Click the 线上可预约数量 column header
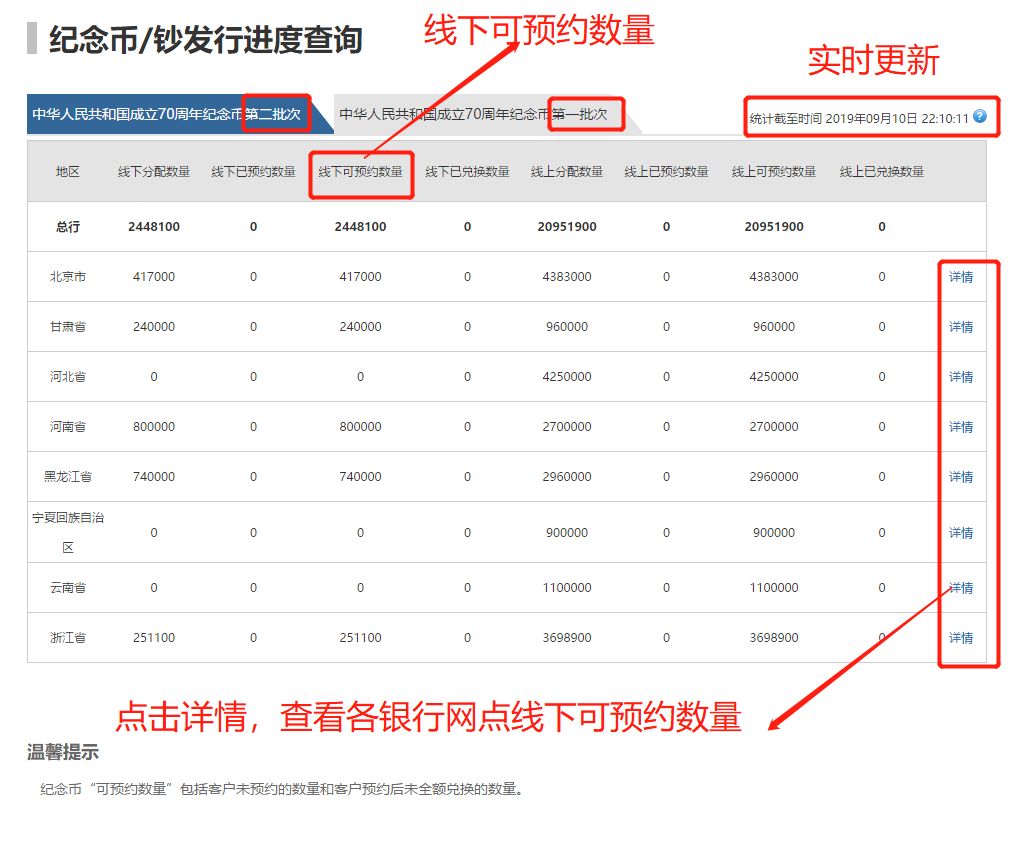 pyautogui.click(x=774, y=172)
